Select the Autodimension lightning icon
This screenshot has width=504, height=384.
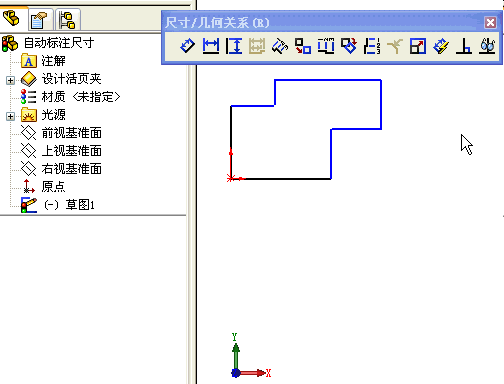point(441,46)
